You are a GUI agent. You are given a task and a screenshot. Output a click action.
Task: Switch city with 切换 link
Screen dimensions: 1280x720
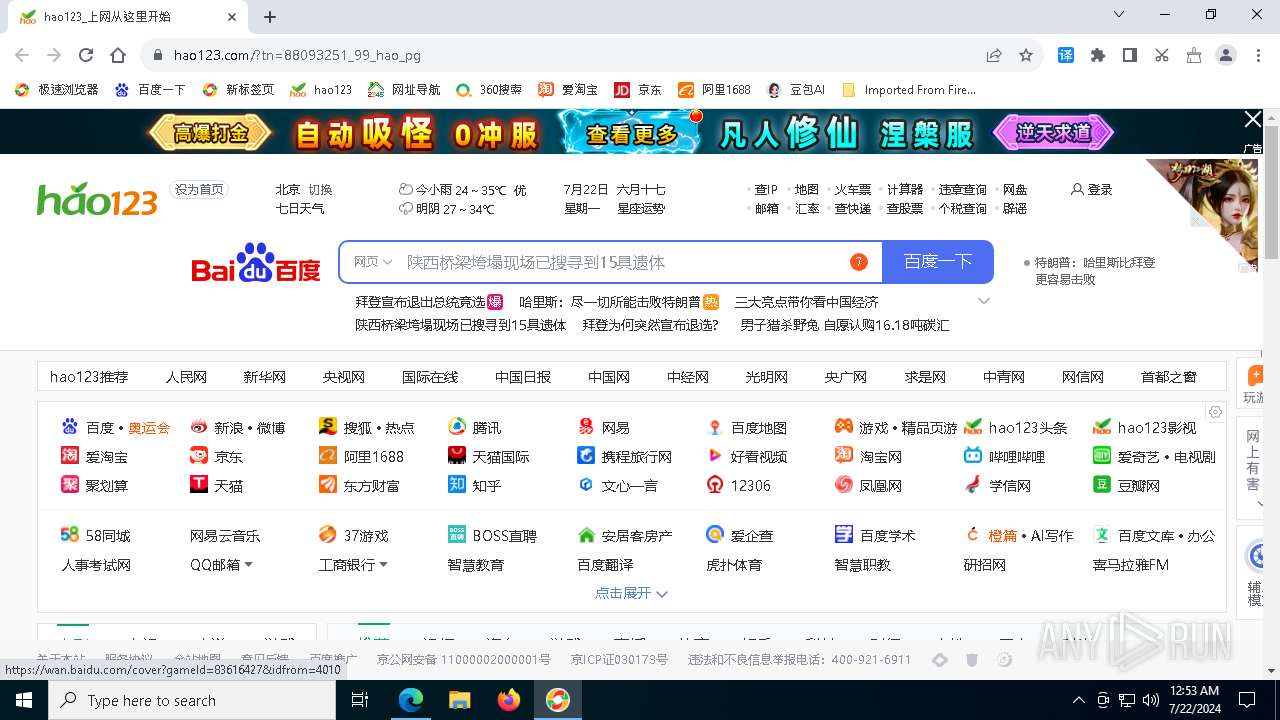click(x=320, y=190)
